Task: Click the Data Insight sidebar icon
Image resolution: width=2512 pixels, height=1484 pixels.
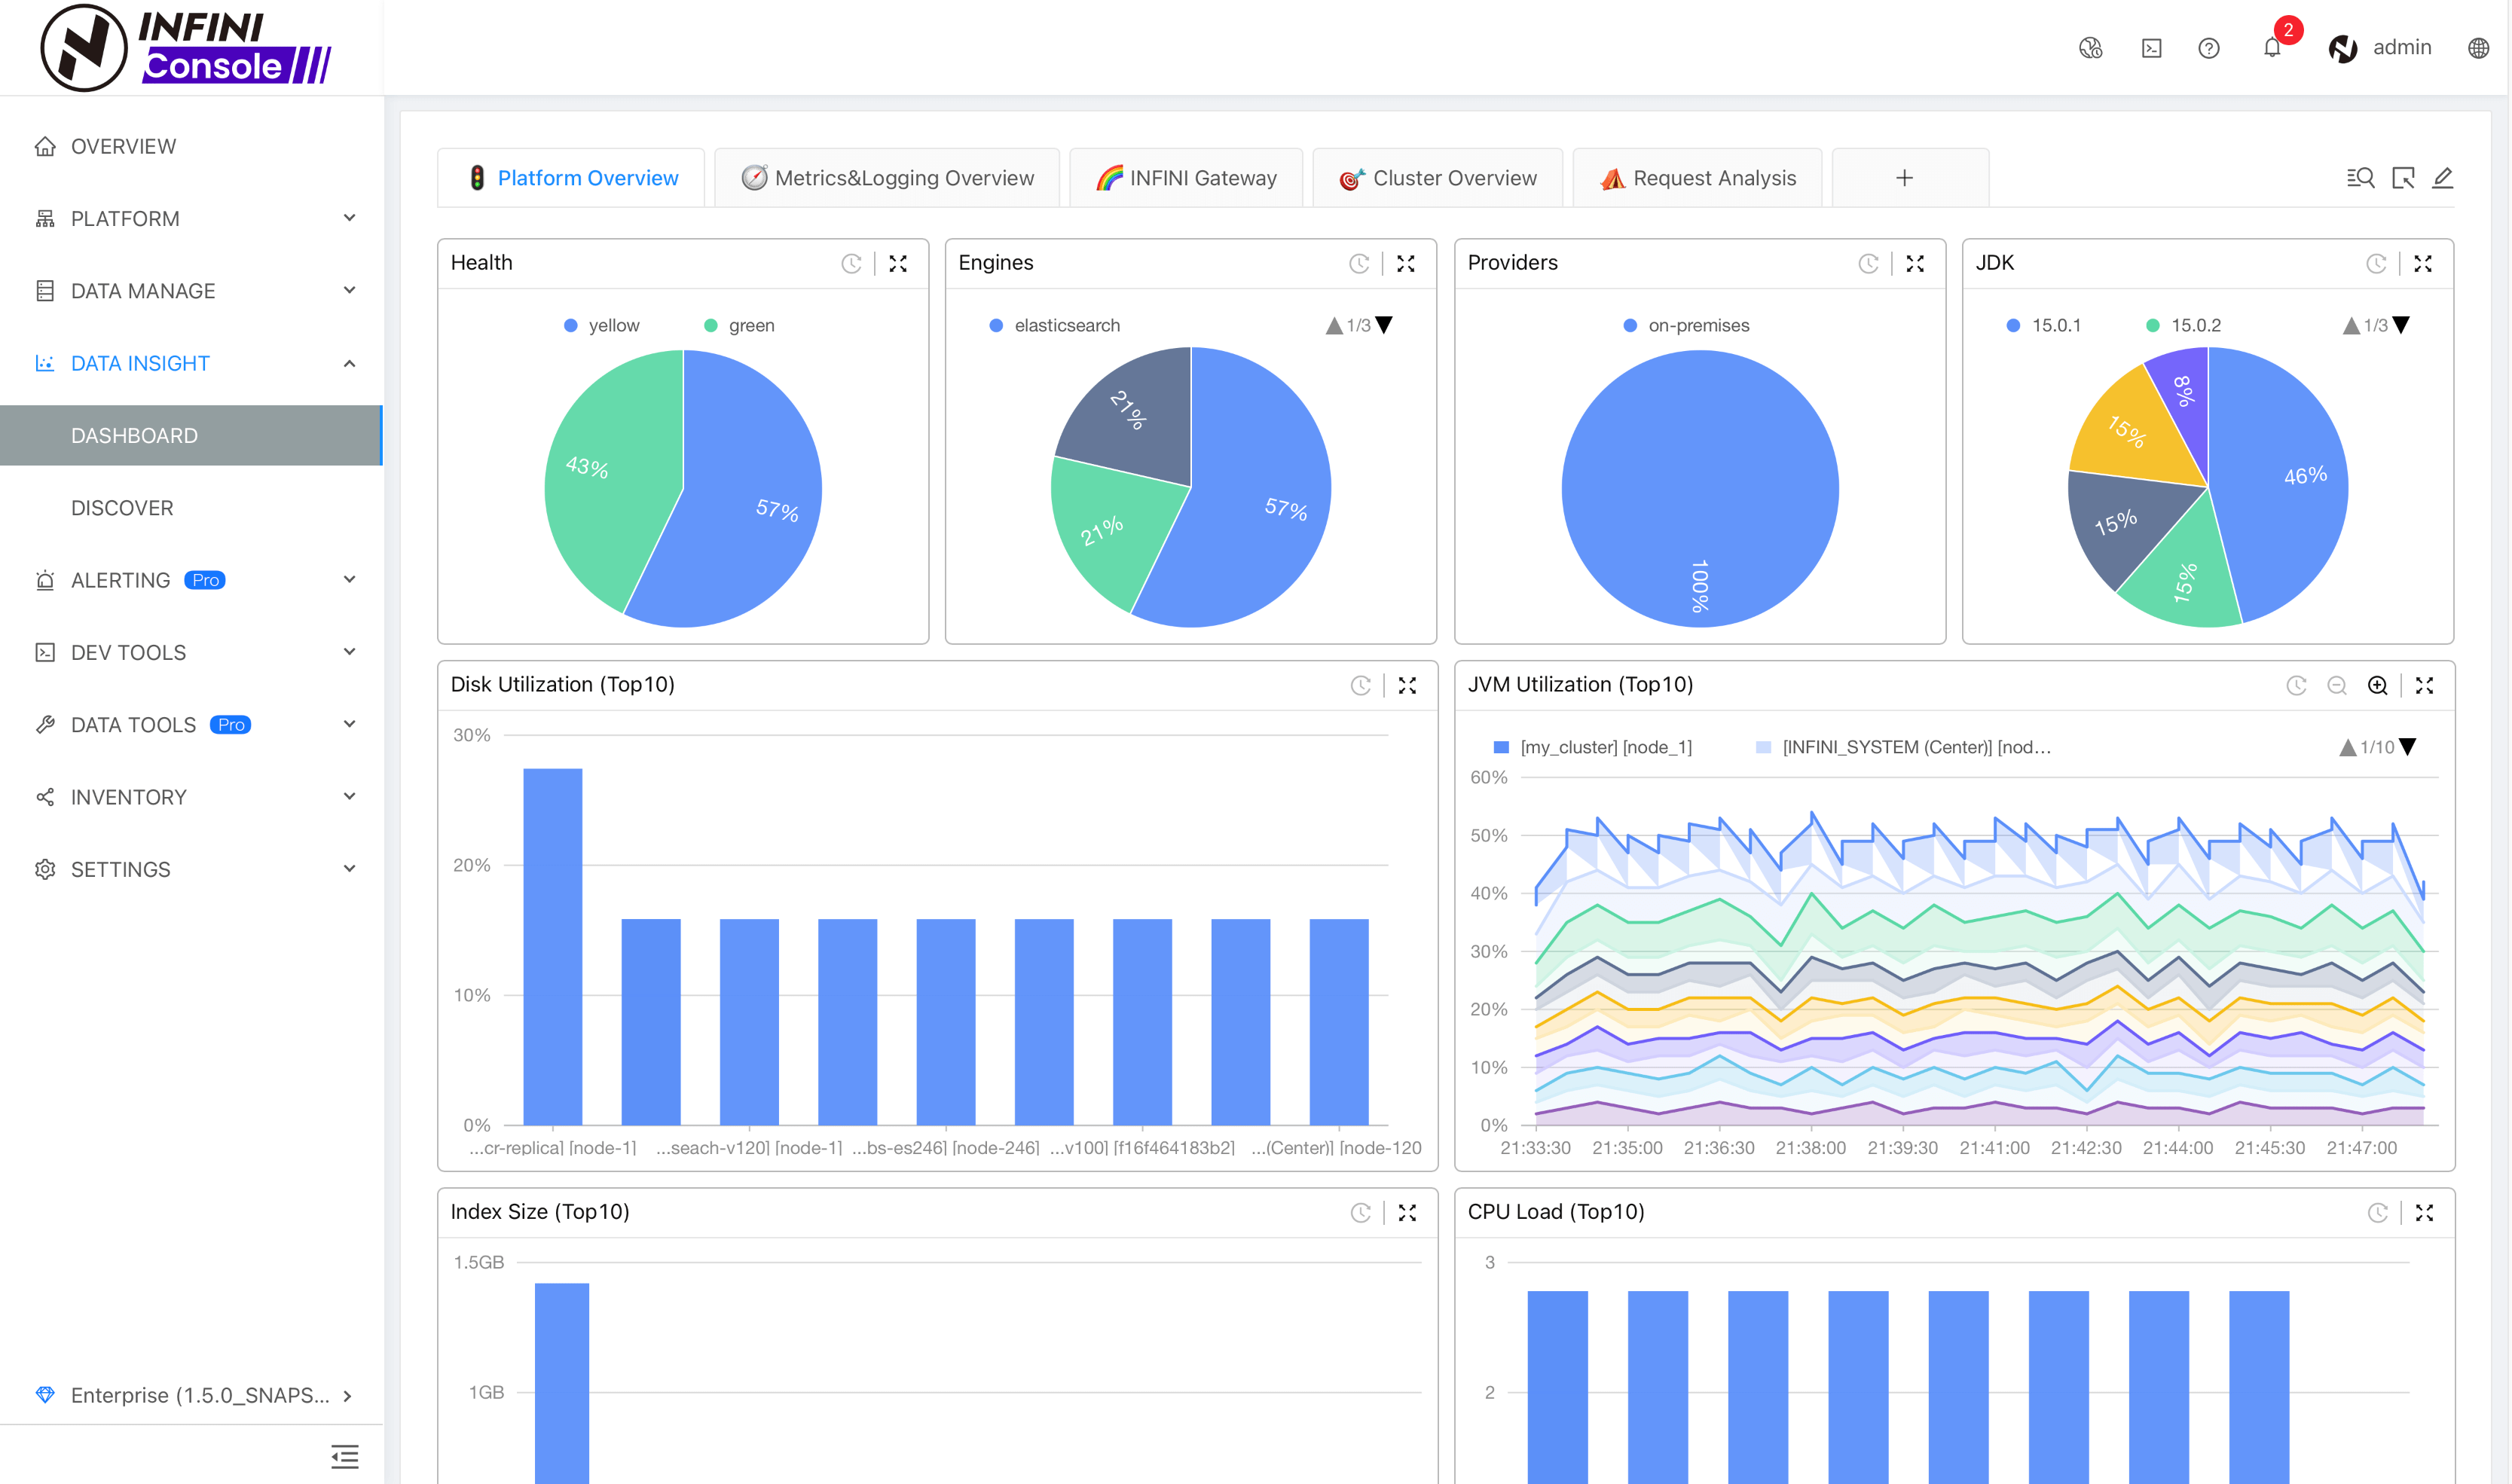Action: tap(44, 362)
